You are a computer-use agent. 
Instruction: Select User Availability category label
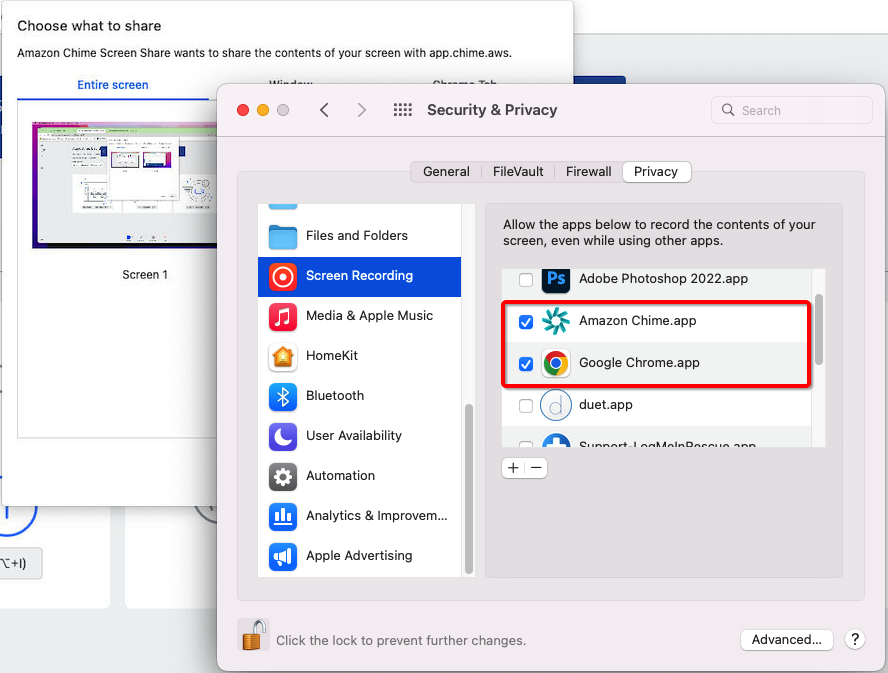(x=354, y=436)
